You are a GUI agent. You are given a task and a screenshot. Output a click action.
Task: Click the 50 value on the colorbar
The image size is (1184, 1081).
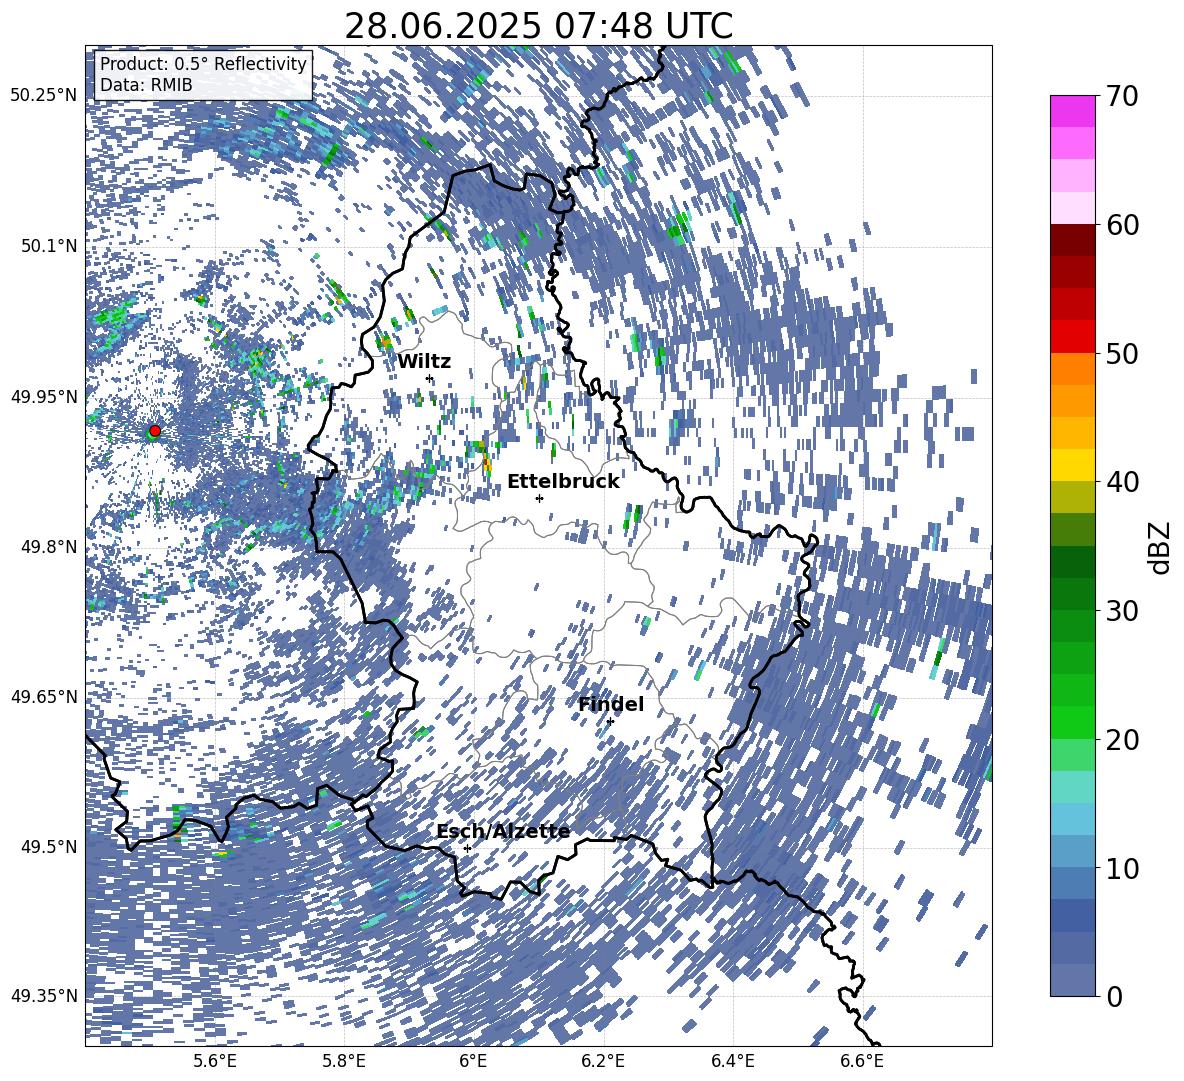(x=1122, y=353)
